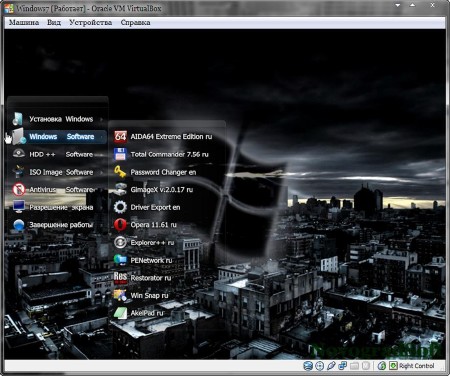Click the Driver Export gear icon
This screenshot has width=450, height=376.
click(120, 207)
